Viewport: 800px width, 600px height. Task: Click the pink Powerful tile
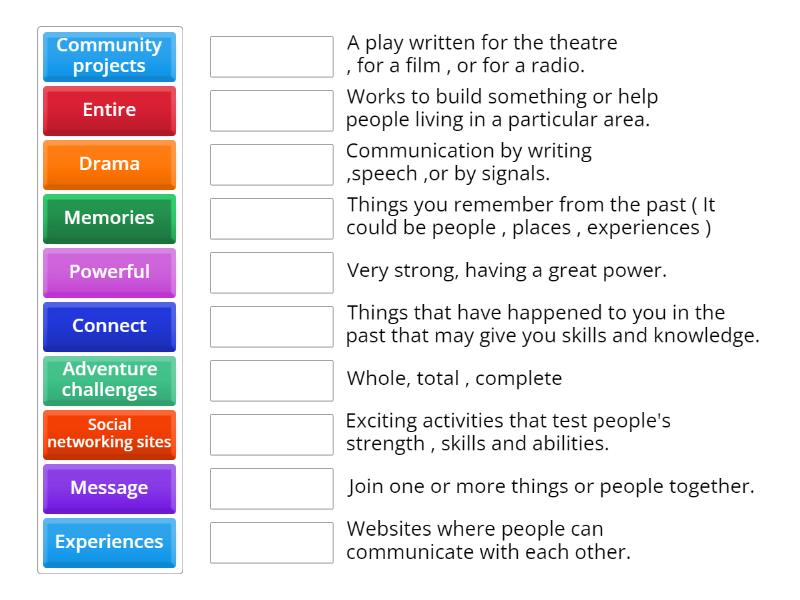109,272
